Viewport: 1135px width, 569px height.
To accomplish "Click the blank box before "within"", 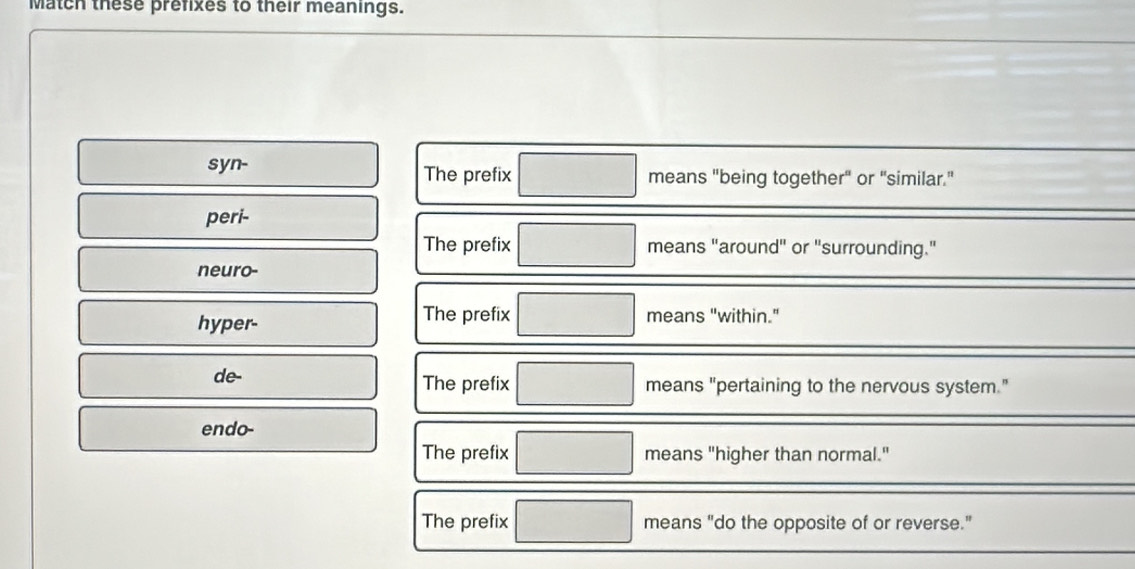I will coord(577,315).
